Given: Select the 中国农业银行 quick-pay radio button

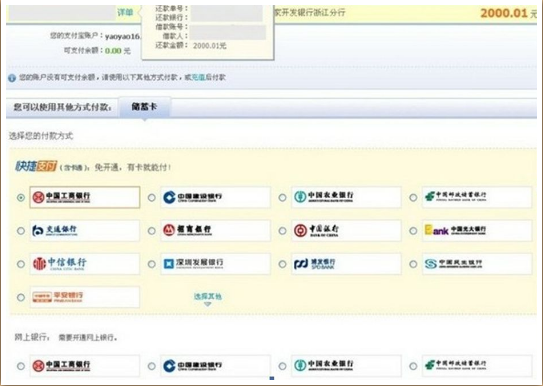Looking at the screenshot, I should tap(283, 197).
